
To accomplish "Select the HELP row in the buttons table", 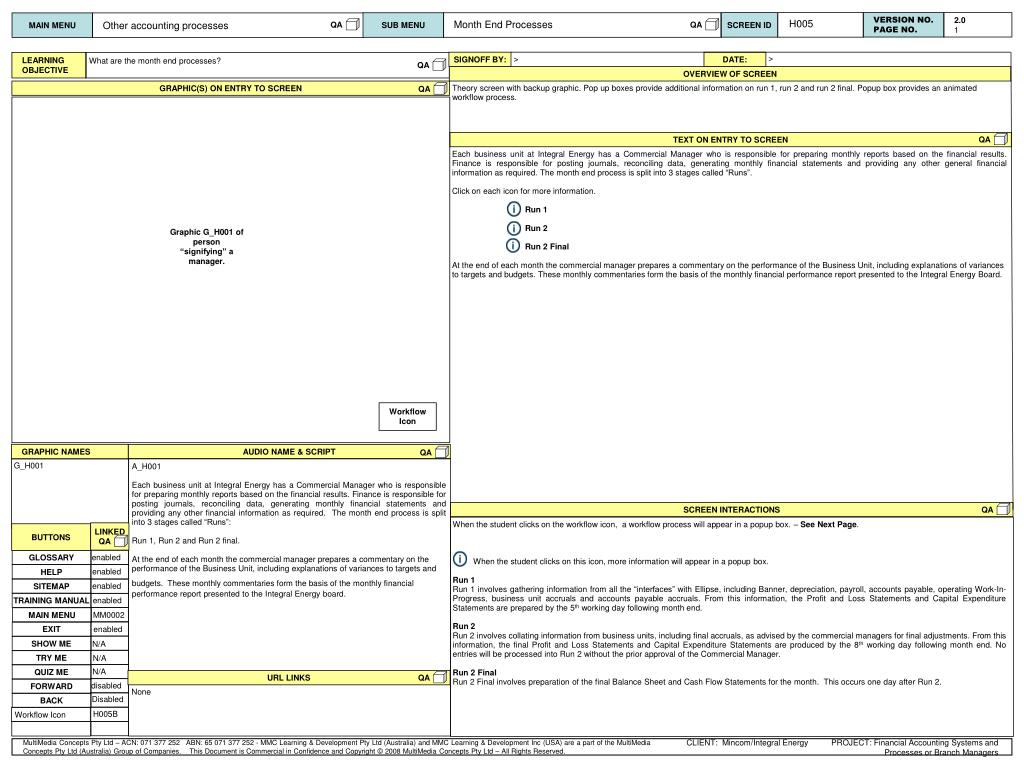I will click(51, 572).
